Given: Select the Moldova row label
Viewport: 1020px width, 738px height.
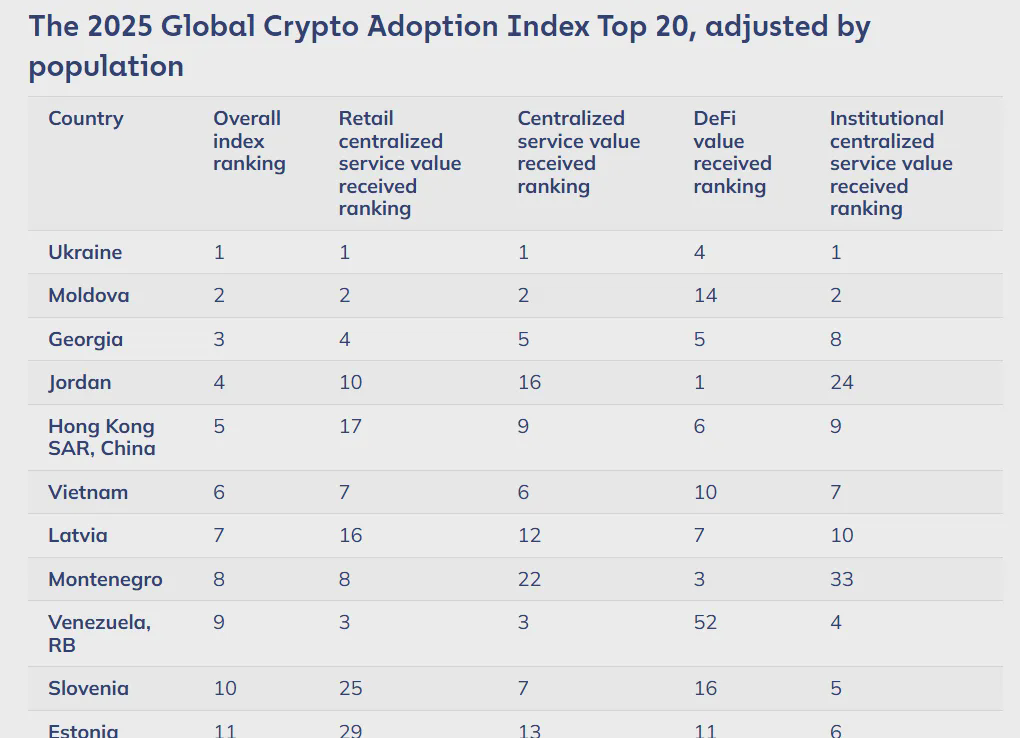Looking at the screenshot, I should [89, 296].
